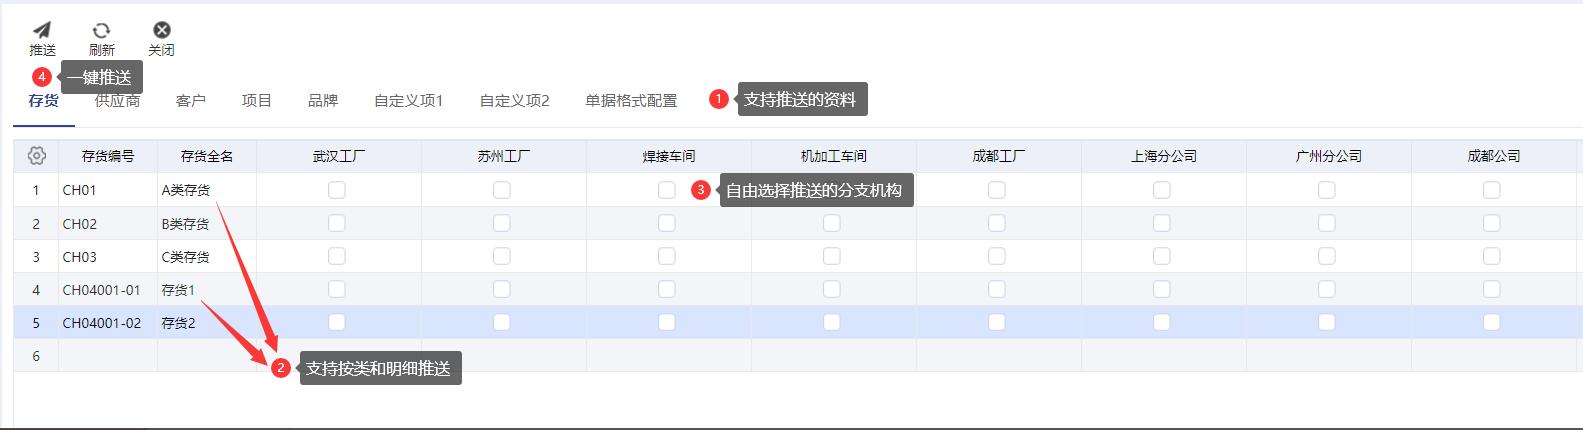Click the 推送 paper-plane icon

click(42, 30)
